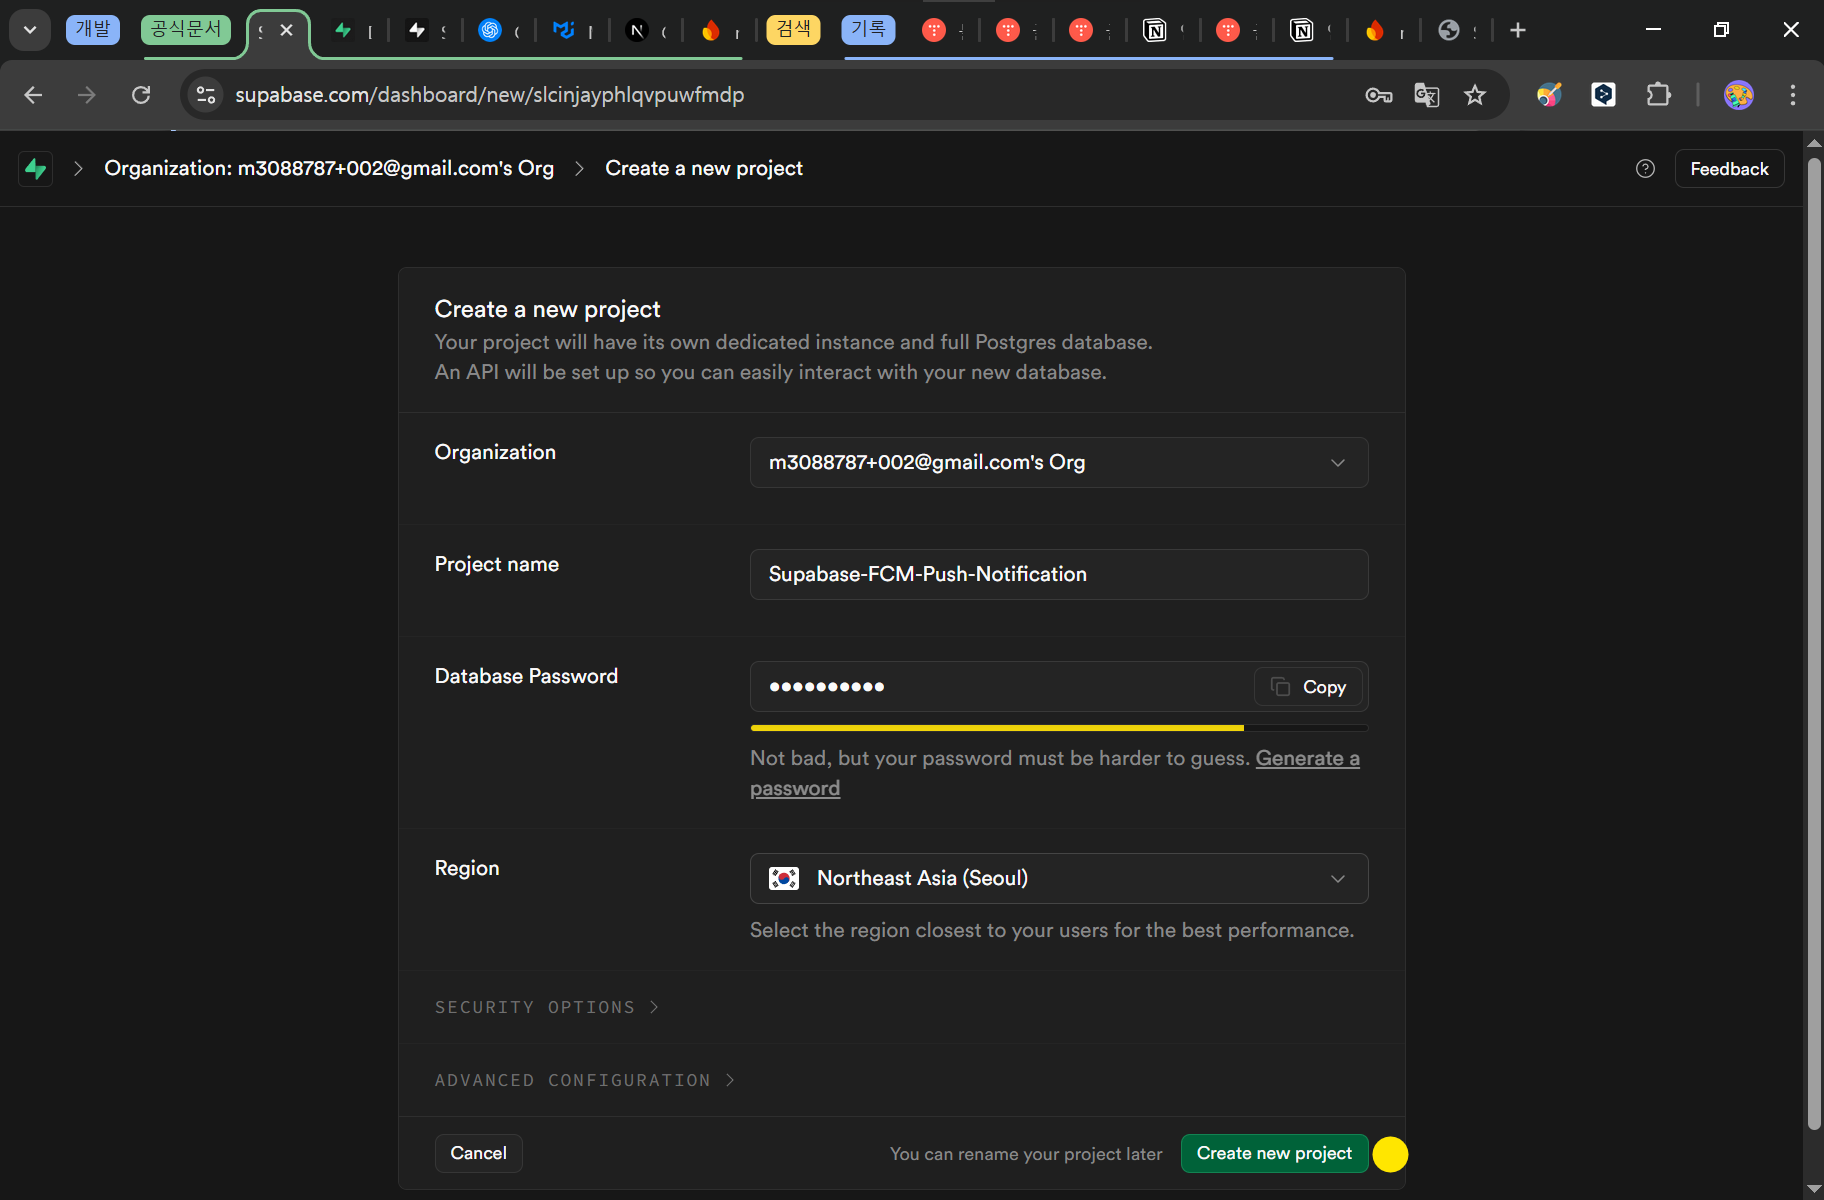Screen dimensions: 1824x1200
Task: Click the translate page icon
Action: point(1427,95)
